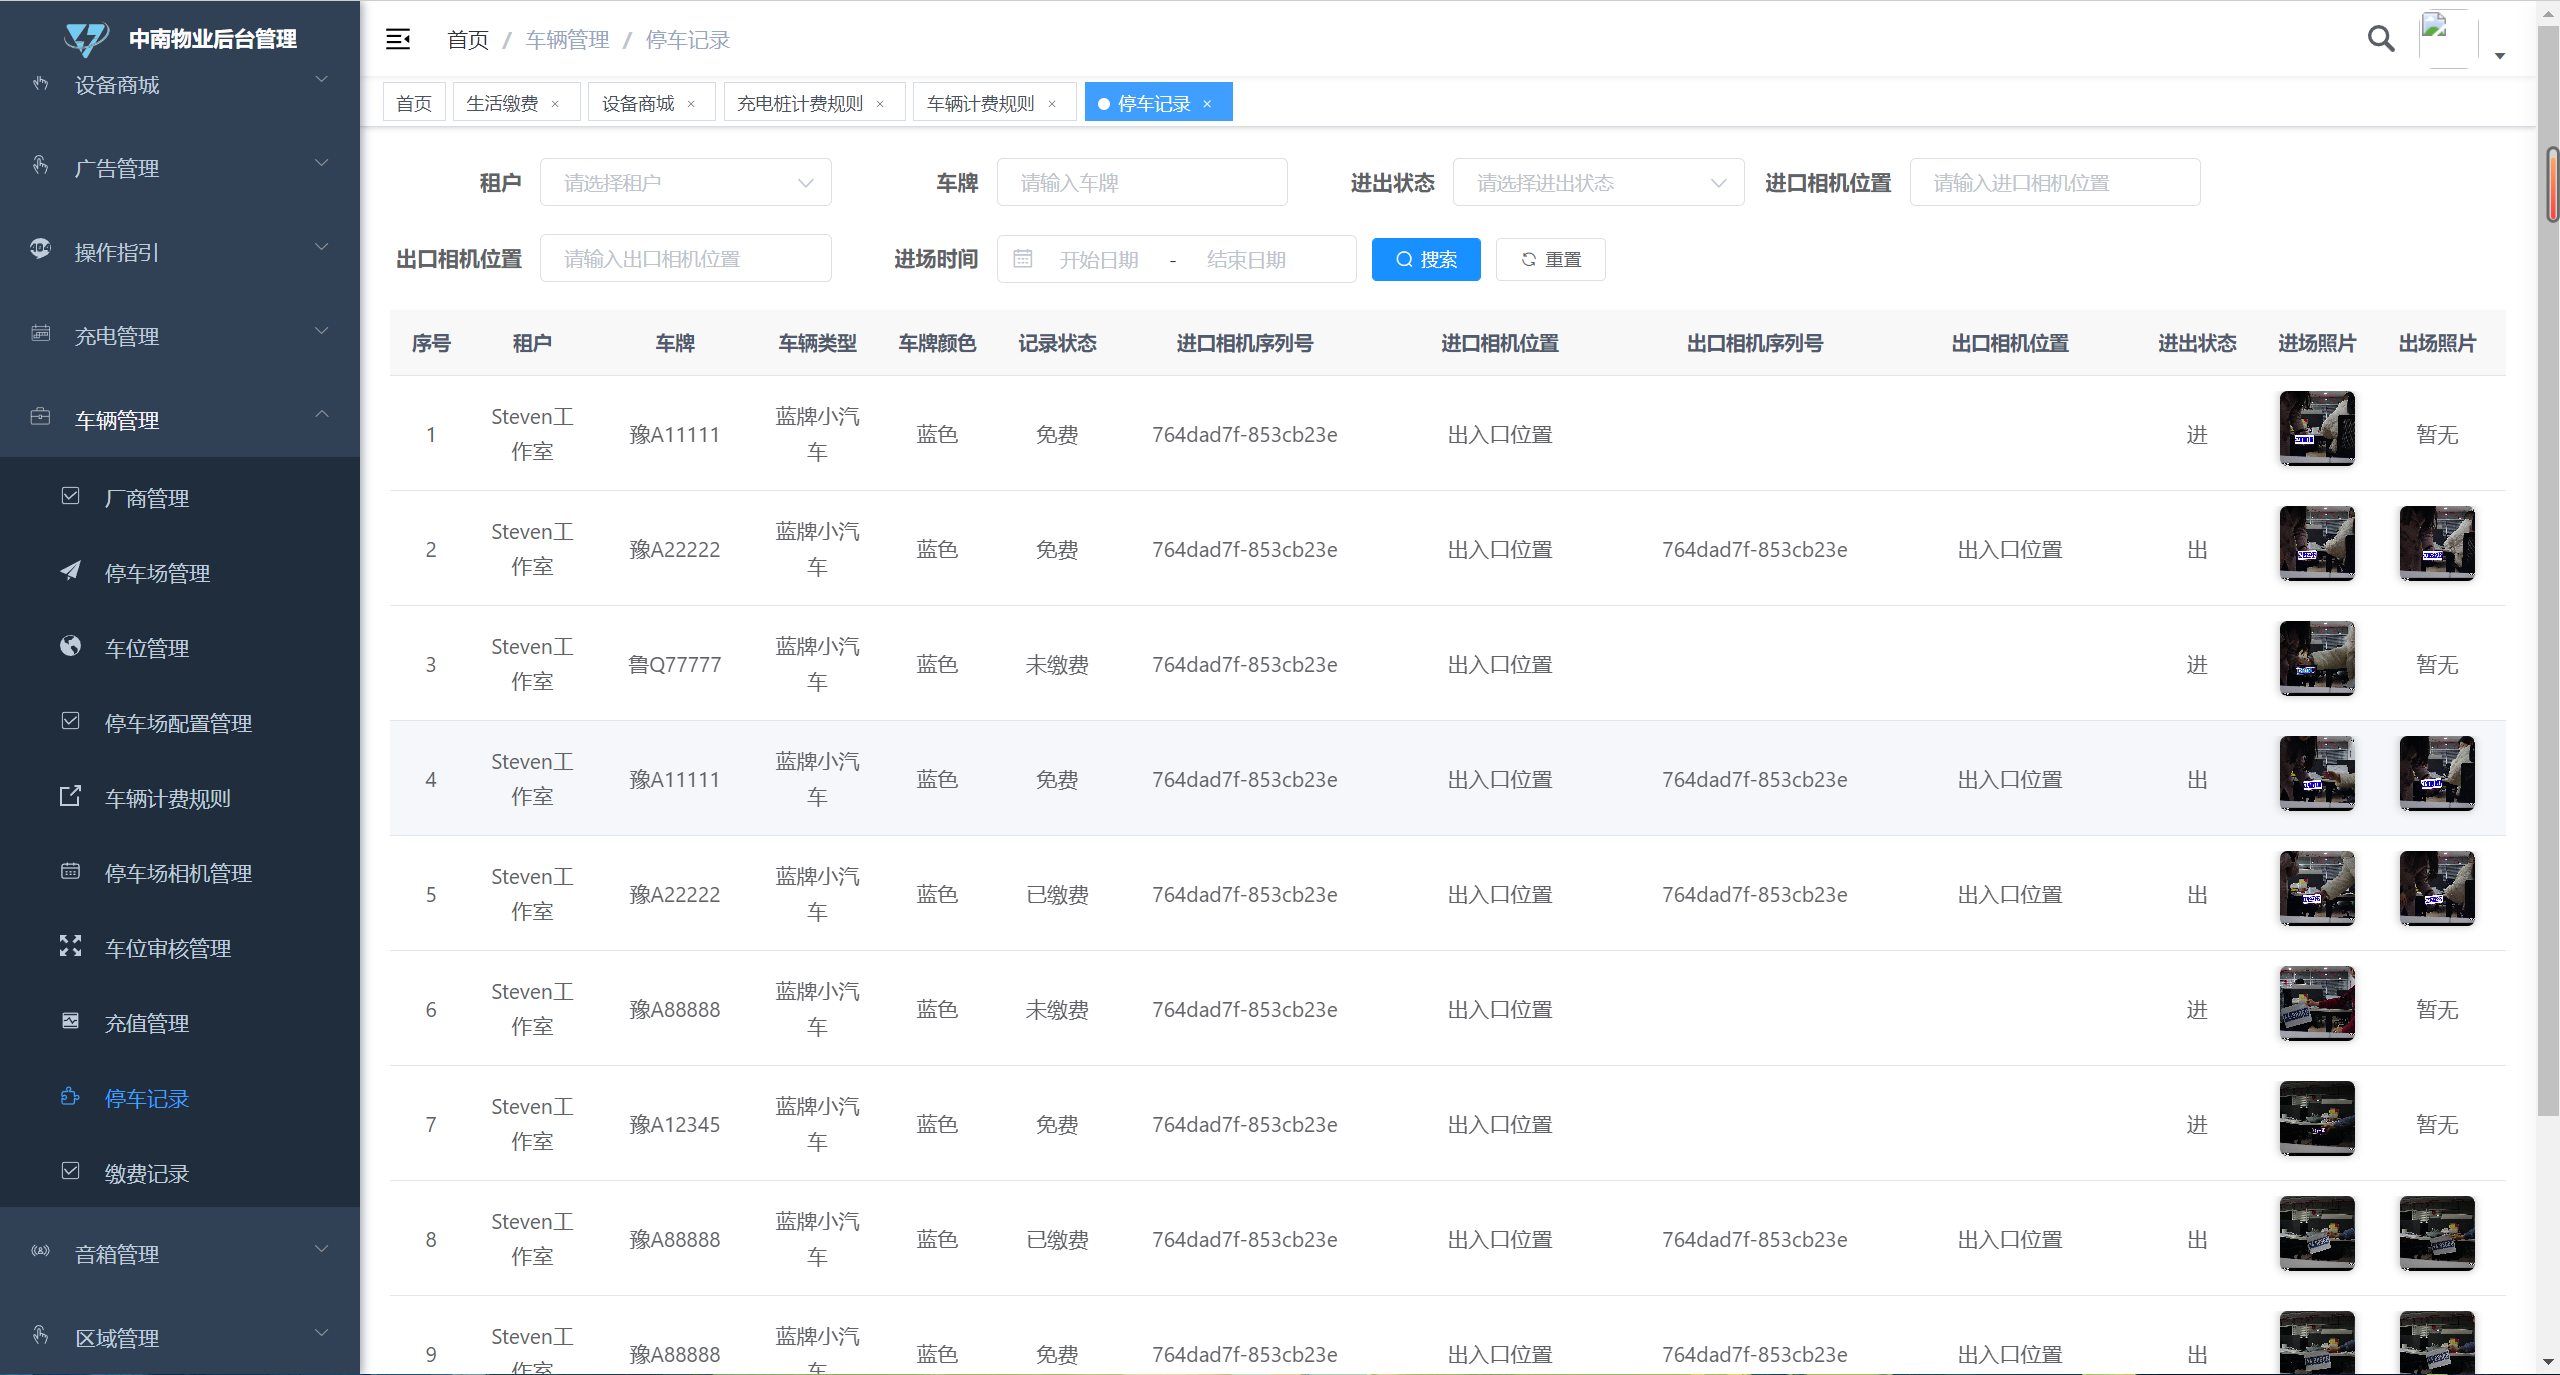This screenshot has width=2560, height=1375.
Task: Close the 设备商城 tab
Action: click(x=691, y=104)
